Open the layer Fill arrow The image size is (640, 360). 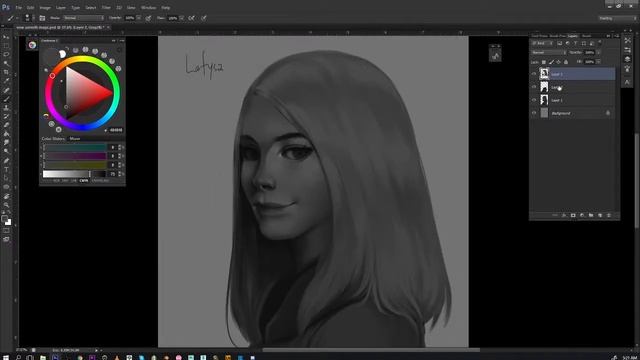coord(598,62)
